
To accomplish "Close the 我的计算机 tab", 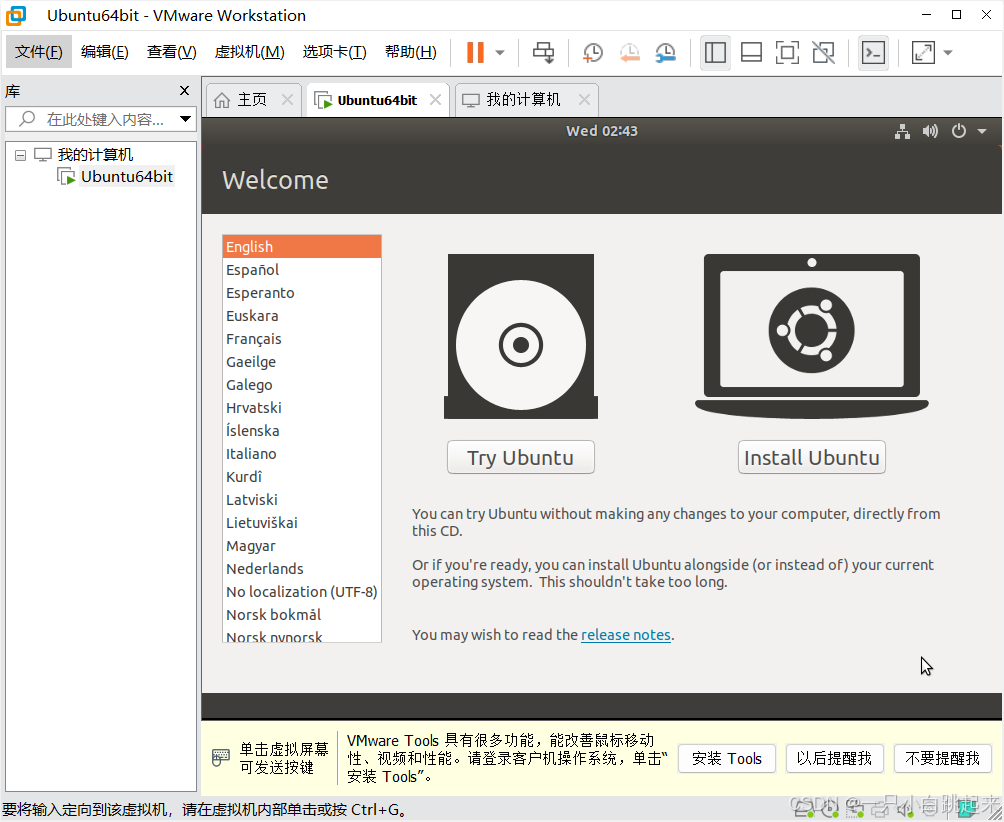I will [584, 100].
